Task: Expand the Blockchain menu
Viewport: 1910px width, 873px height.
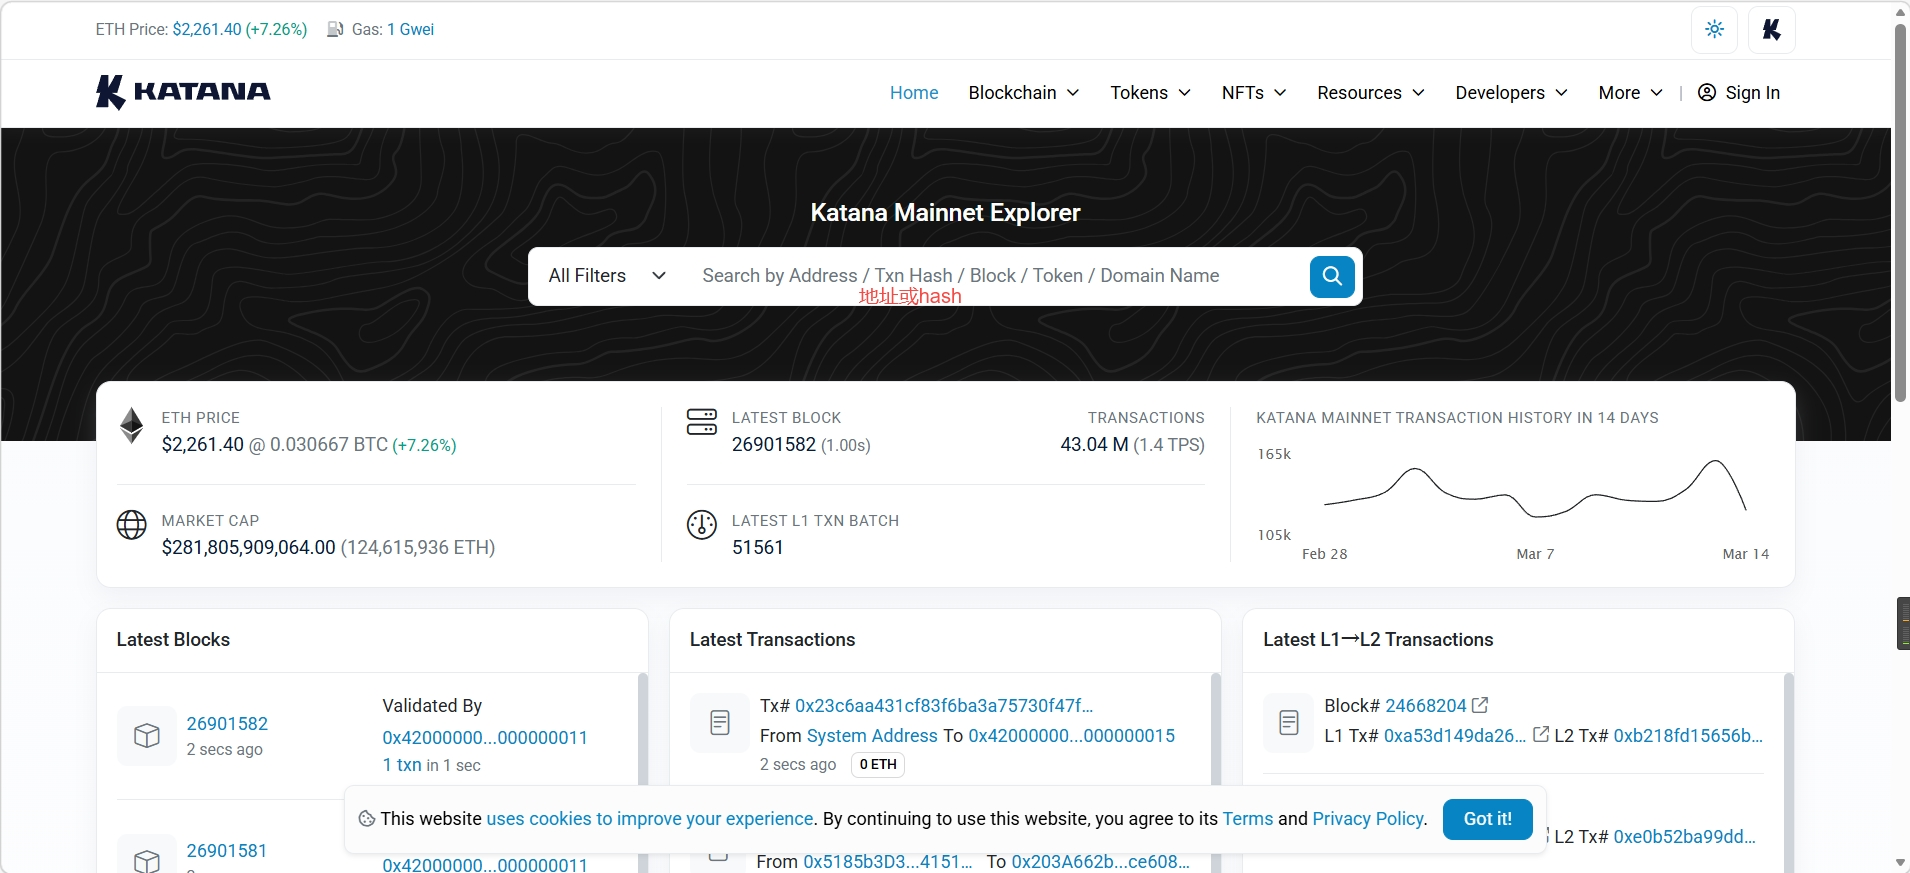Action: click(x=1024, y=92)
